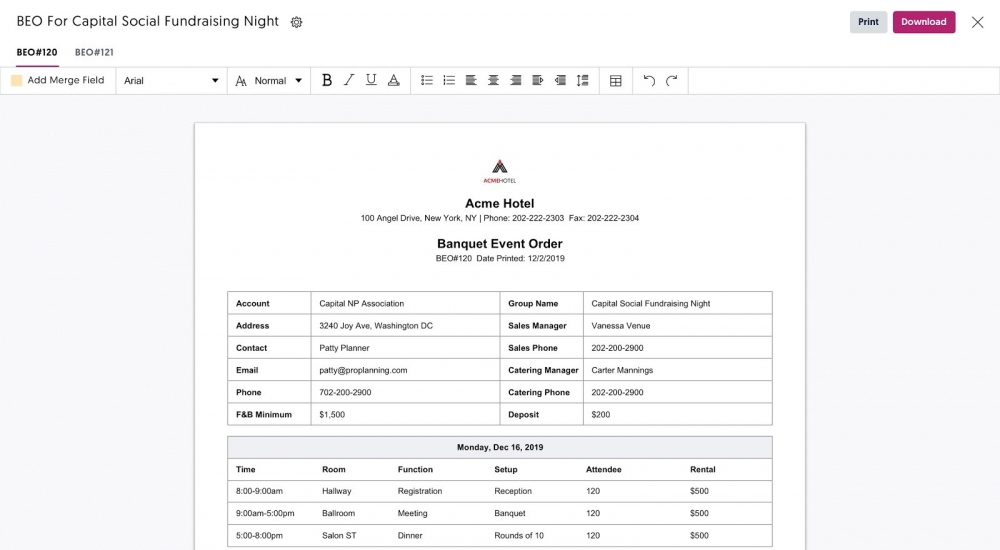This screenshot has width=1000, height=550.
Task: Adjust line spacing from the toolbar
Action: [583, 81]
